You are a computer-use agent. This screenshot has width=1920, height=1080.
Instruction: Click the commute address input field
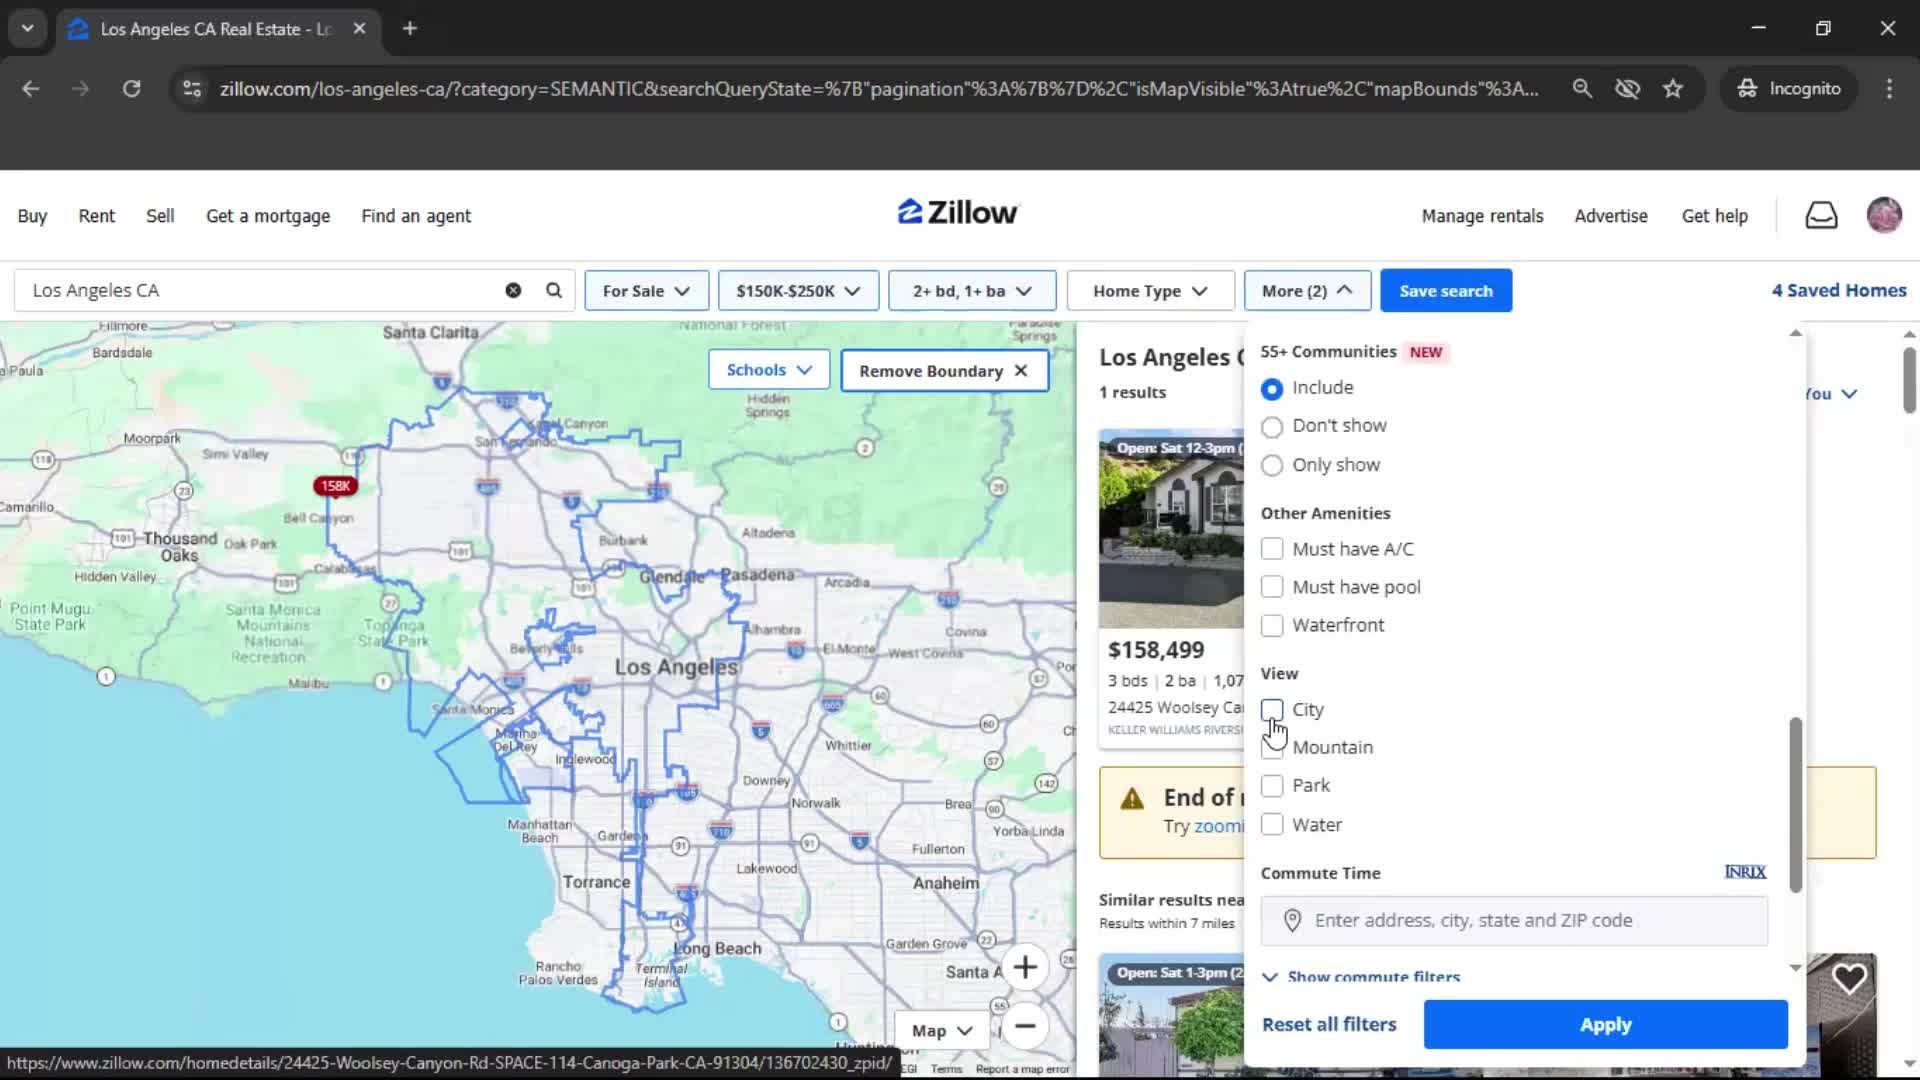pyautogui.click(x=1512, y=920)
